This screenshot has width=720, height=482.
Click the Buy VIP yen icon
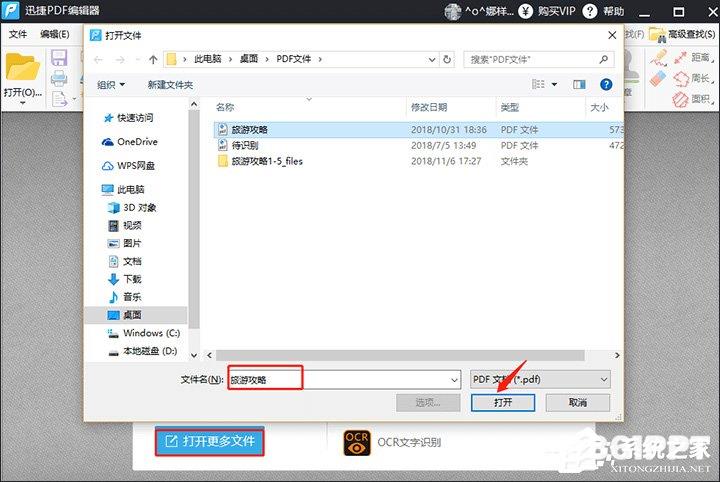click(525, 11)
